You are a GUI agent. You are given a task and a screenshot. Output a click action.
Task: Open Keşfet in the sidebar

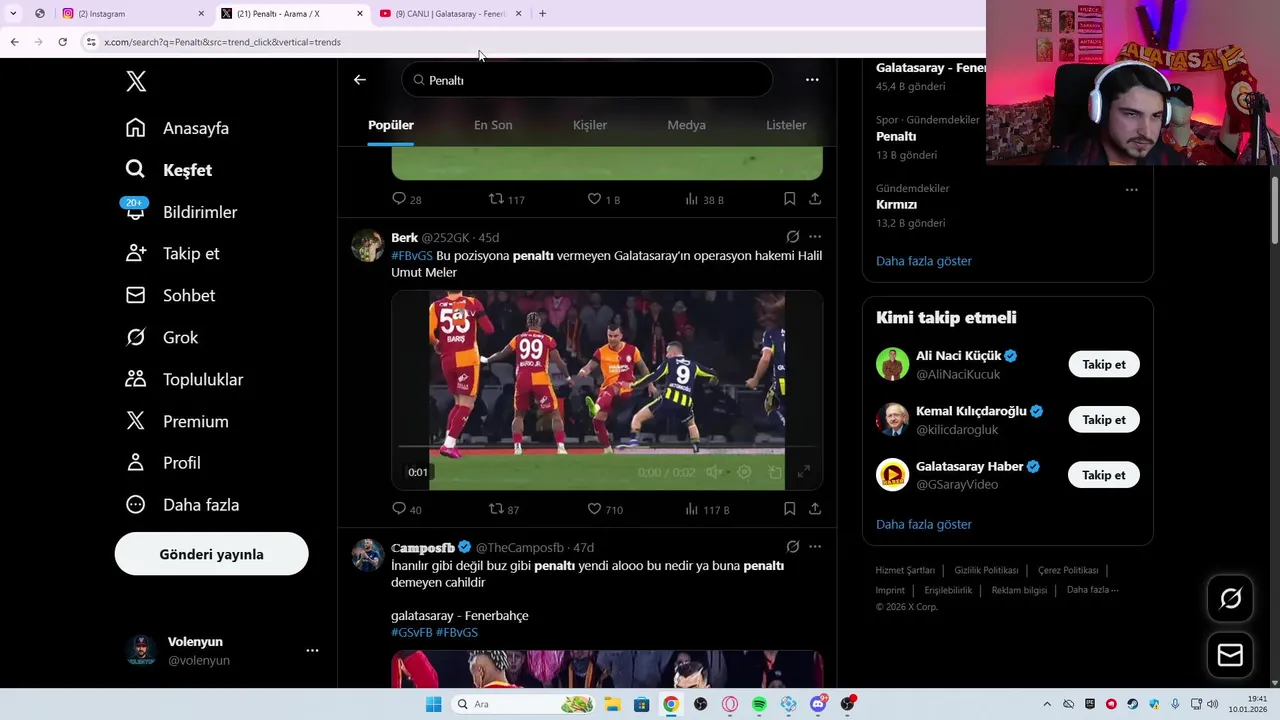[169, 170]
